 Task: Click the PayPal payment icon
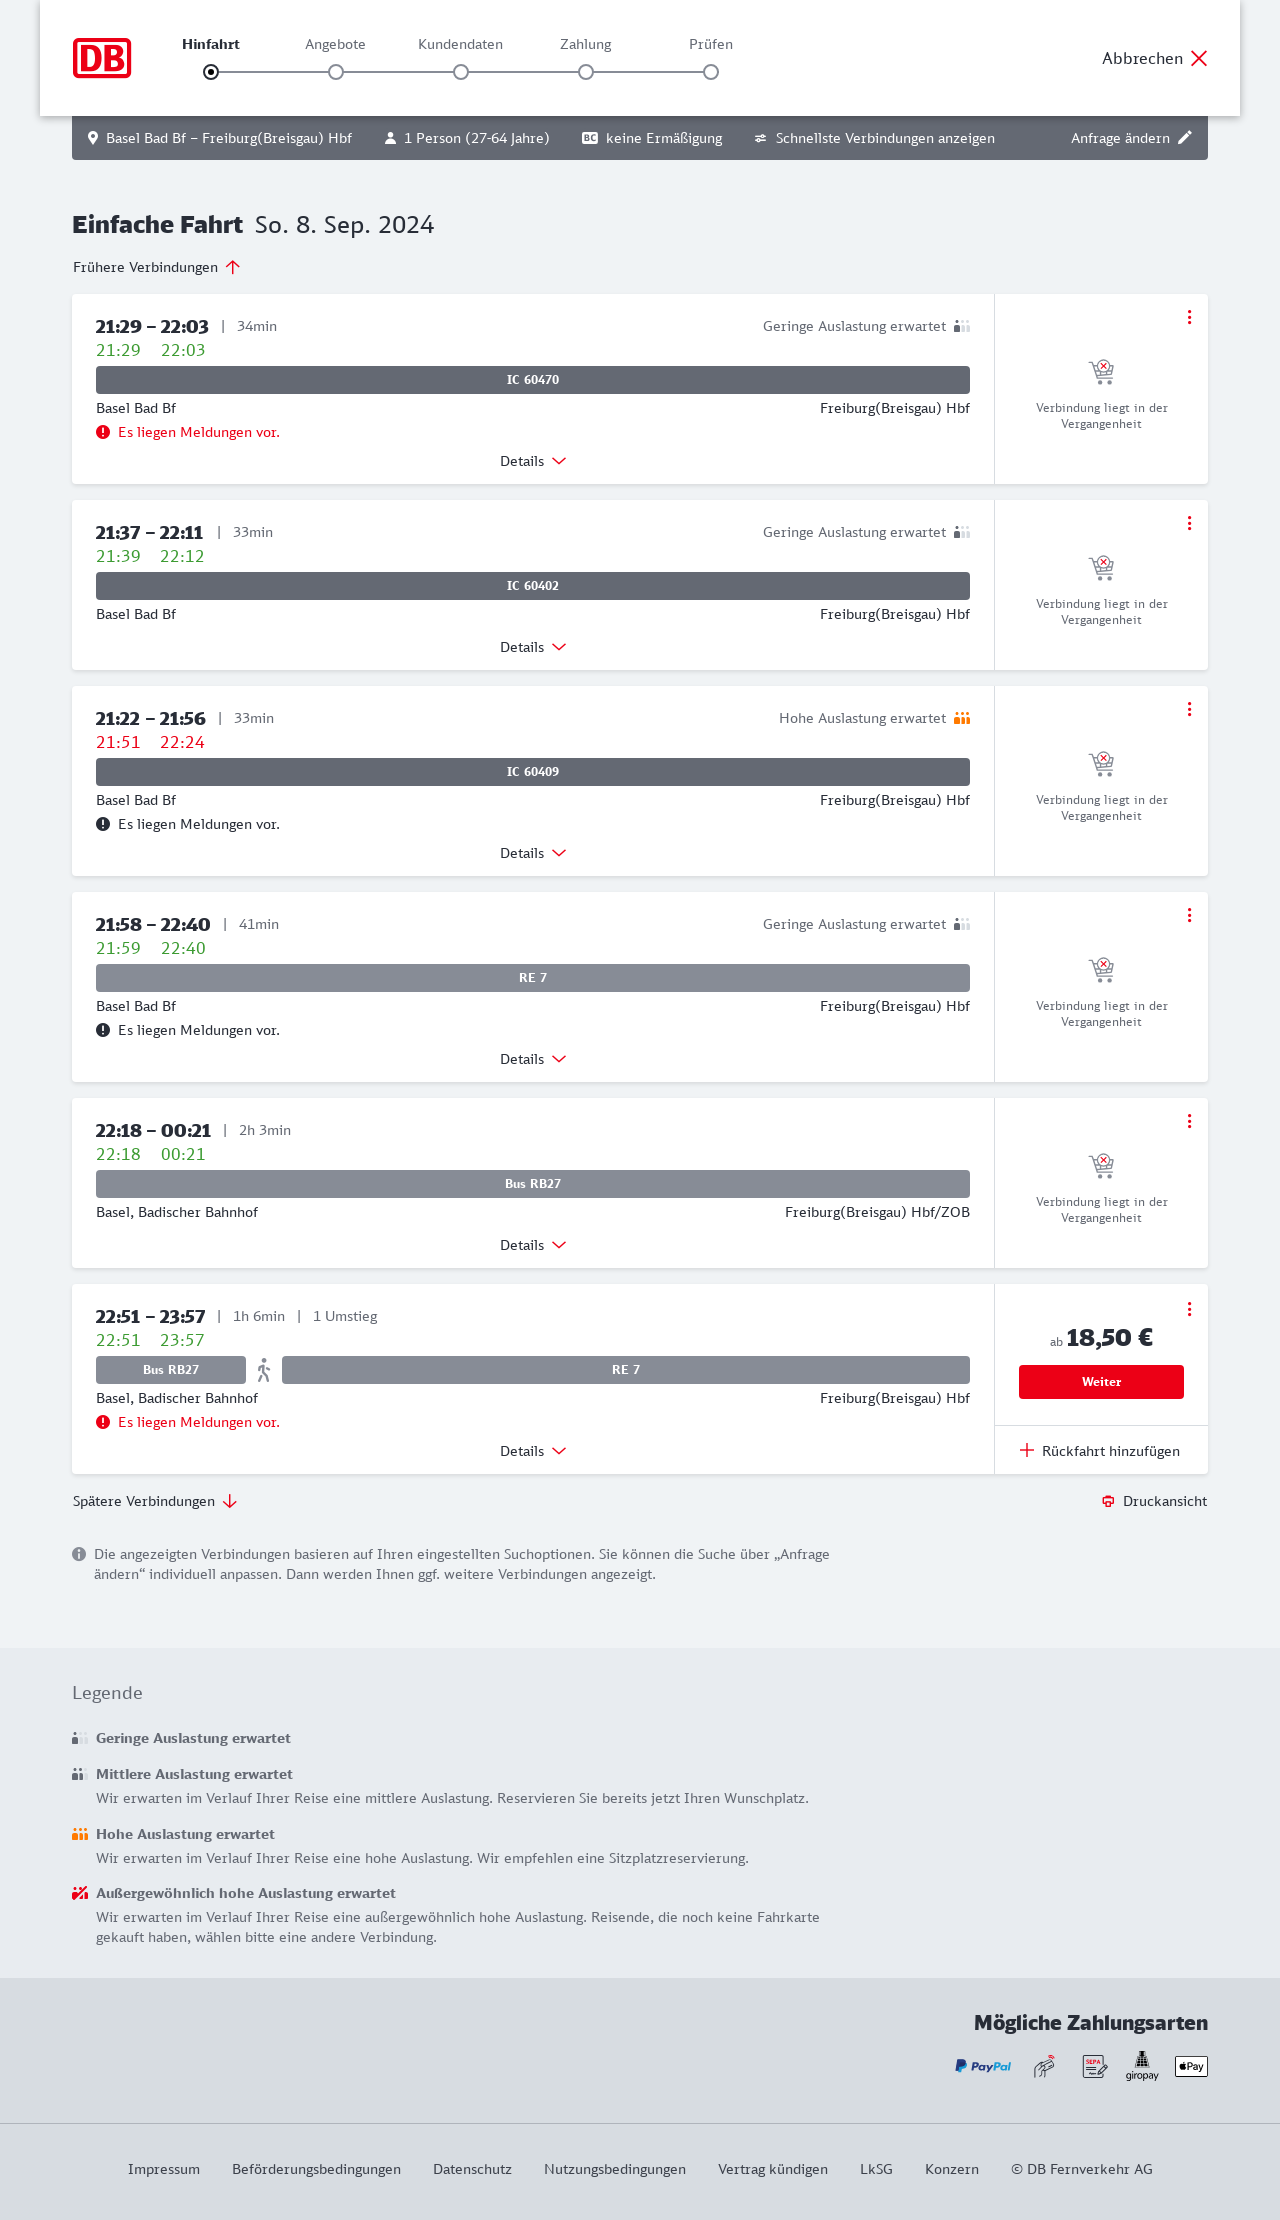[983, 2066]
